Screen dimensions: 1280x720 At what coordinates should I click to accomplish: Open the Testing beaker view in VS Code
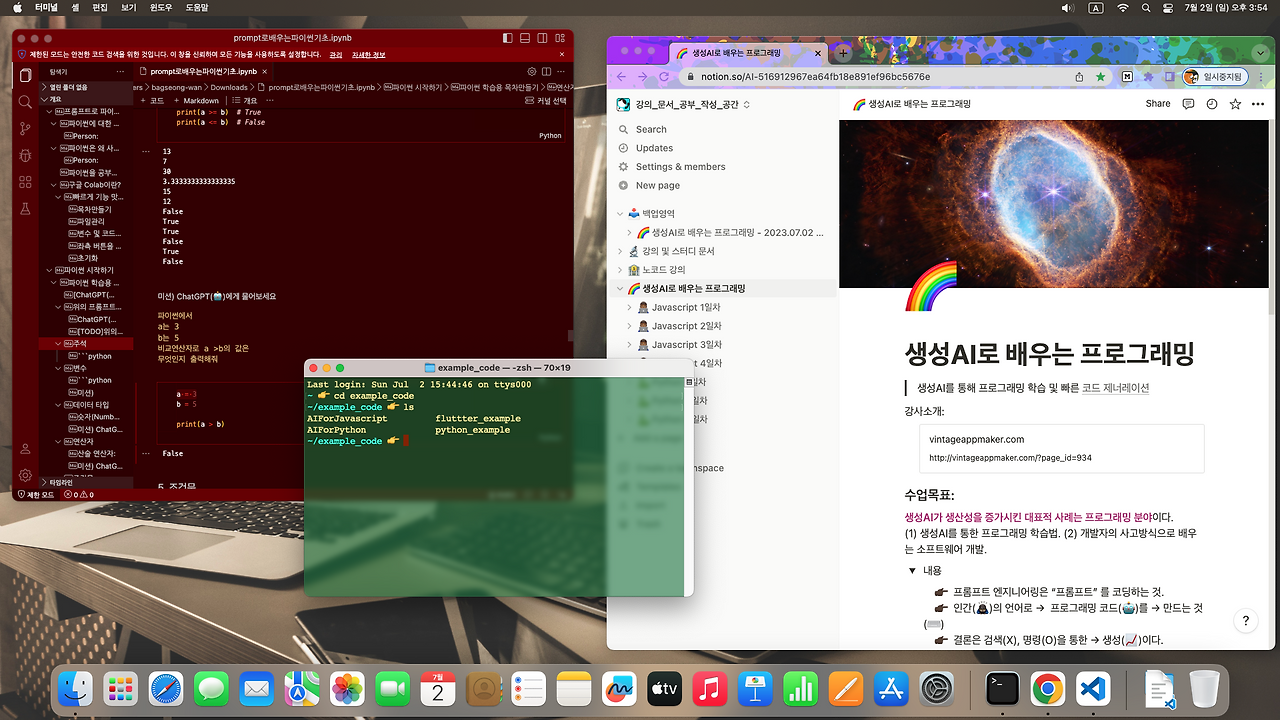(x=25, y=209)
